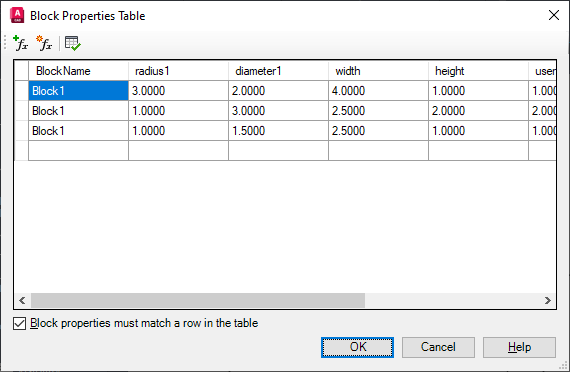This screenshot has height=372, width=570.
Task: Select the BlockName column header
Action: pos(78,71)
